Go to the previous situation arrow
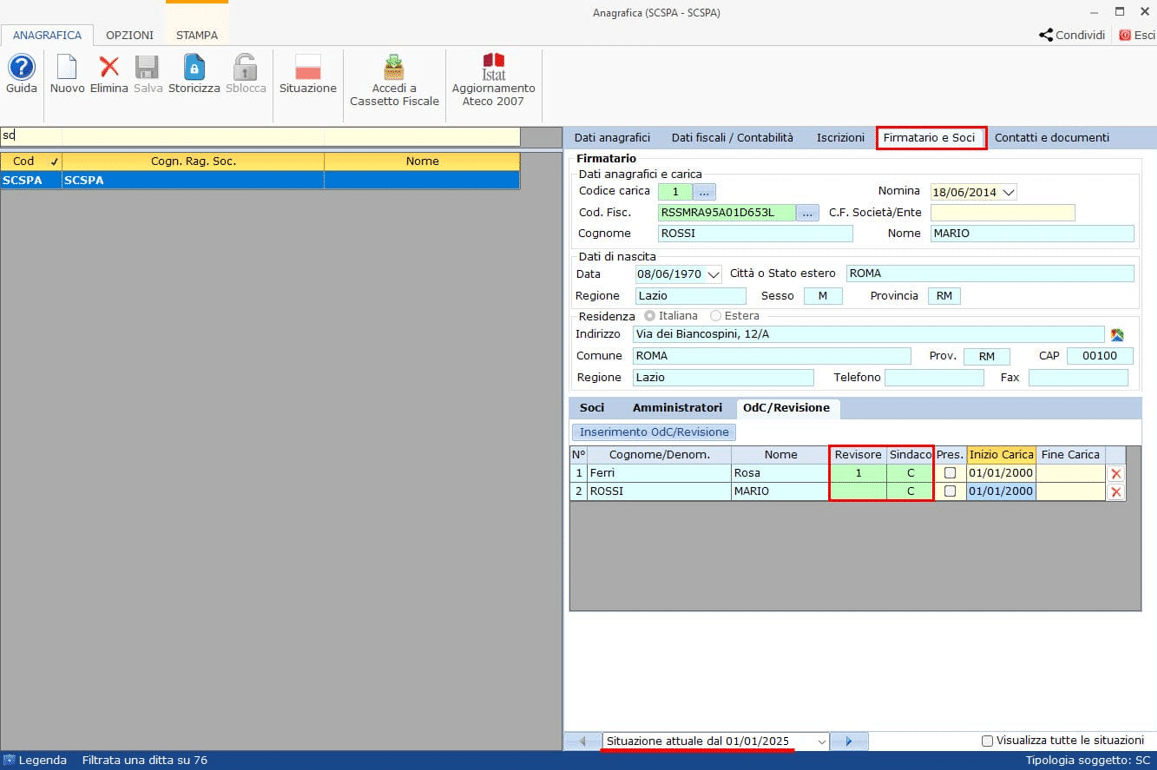This screenshot has height=770, width=1157. [x=583, y=741]
